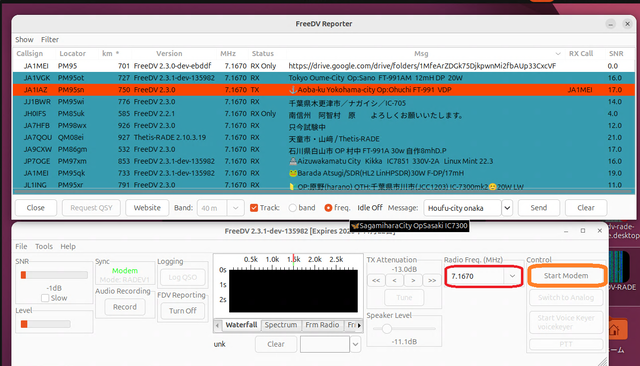640x366 pixels.
Task: Select the band tracking radio button
Action: [x=292, y=208]
